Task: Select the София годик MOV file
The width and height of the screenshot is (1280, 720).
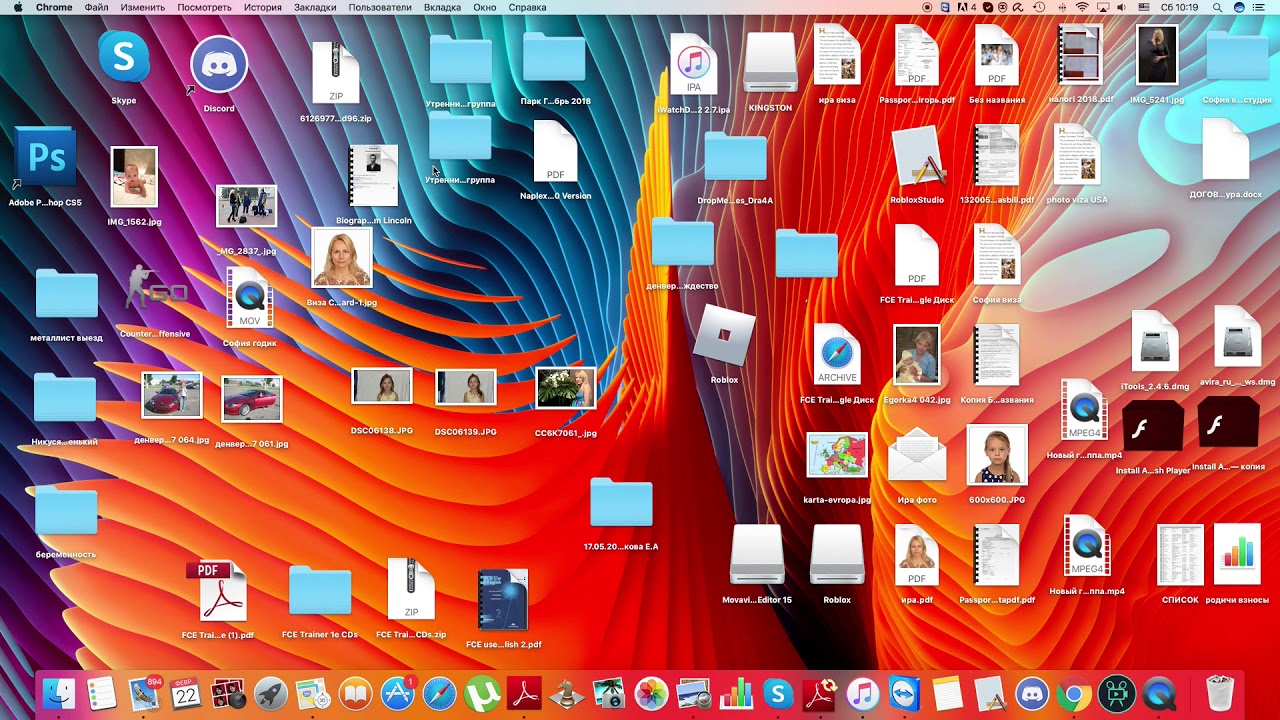Action: 250,298
